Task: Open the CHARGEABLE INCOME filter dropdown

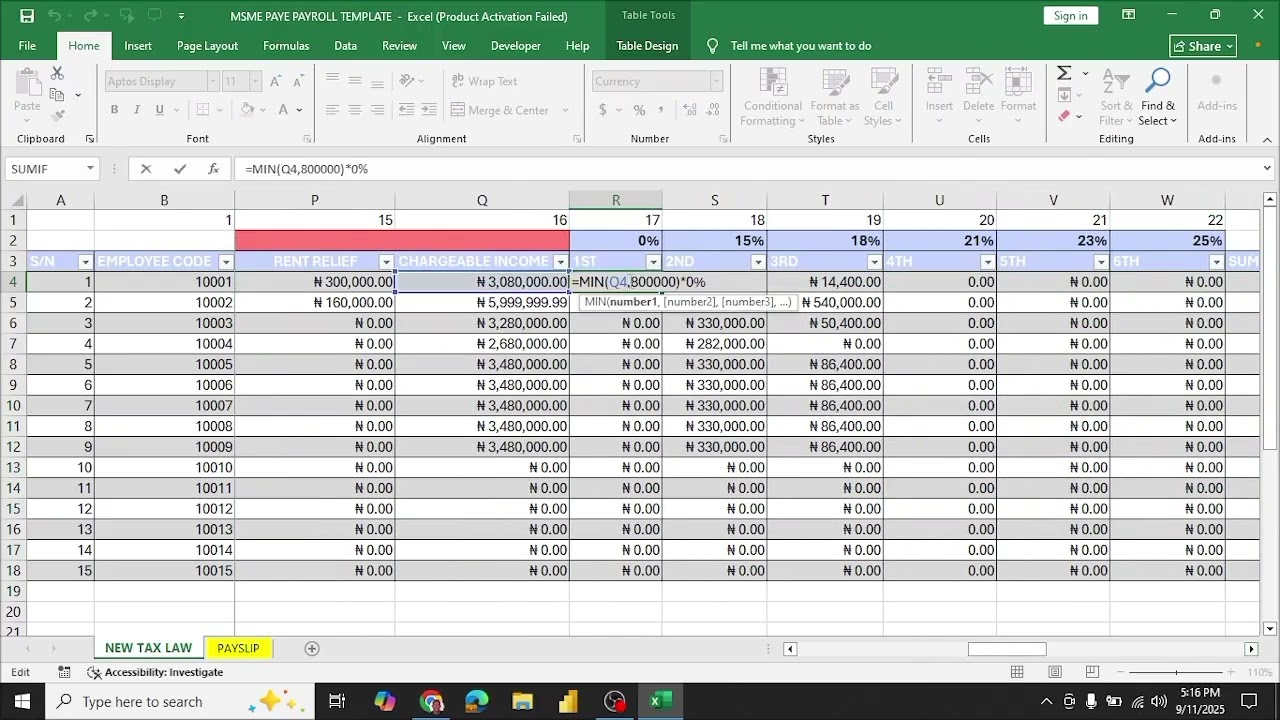Action: tap(559, 262)
